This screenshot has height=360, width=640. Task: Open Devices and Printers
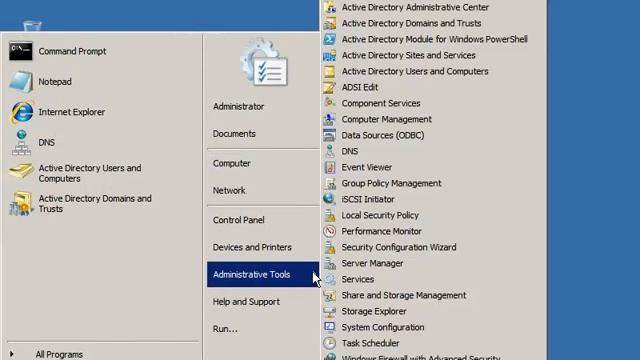[252, 247]
